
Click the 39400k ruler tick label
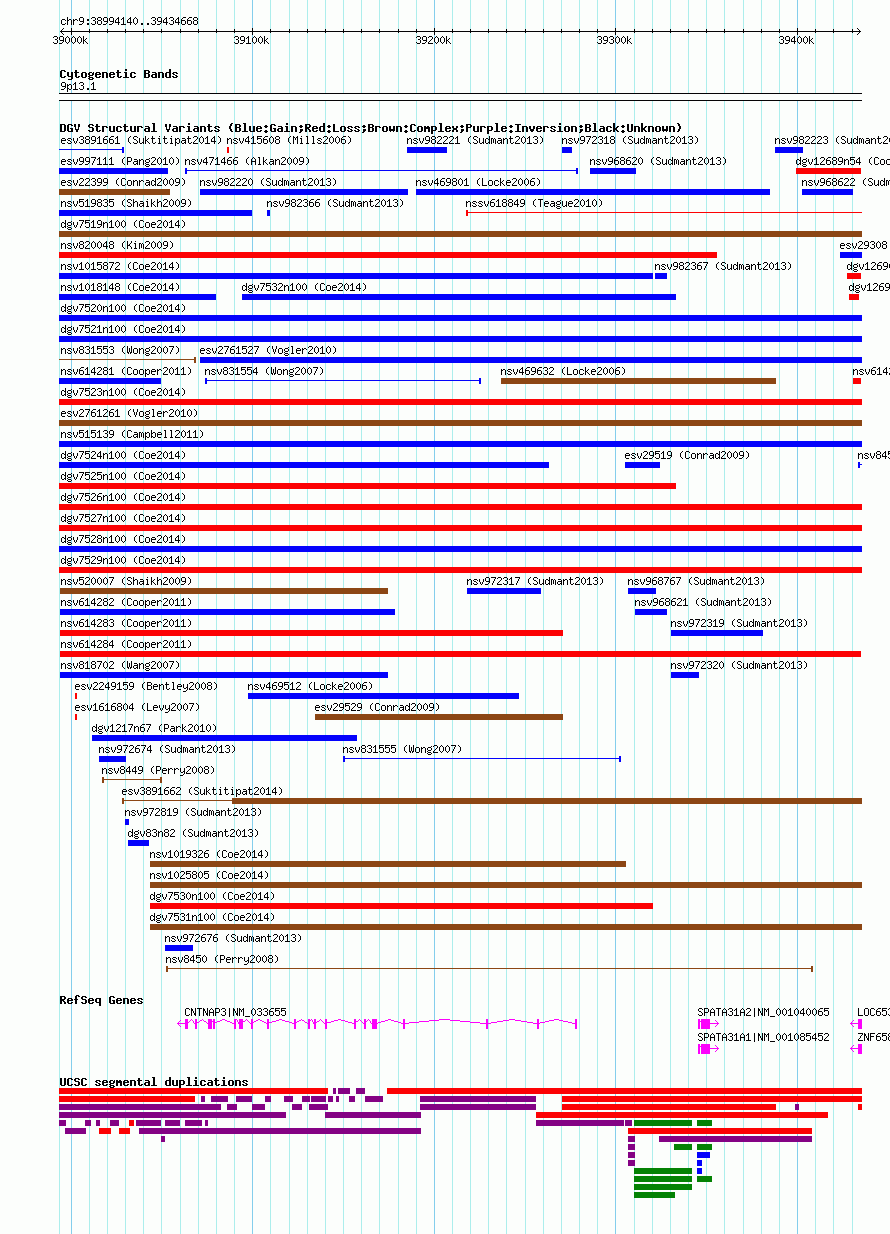(x=797, y=40)
